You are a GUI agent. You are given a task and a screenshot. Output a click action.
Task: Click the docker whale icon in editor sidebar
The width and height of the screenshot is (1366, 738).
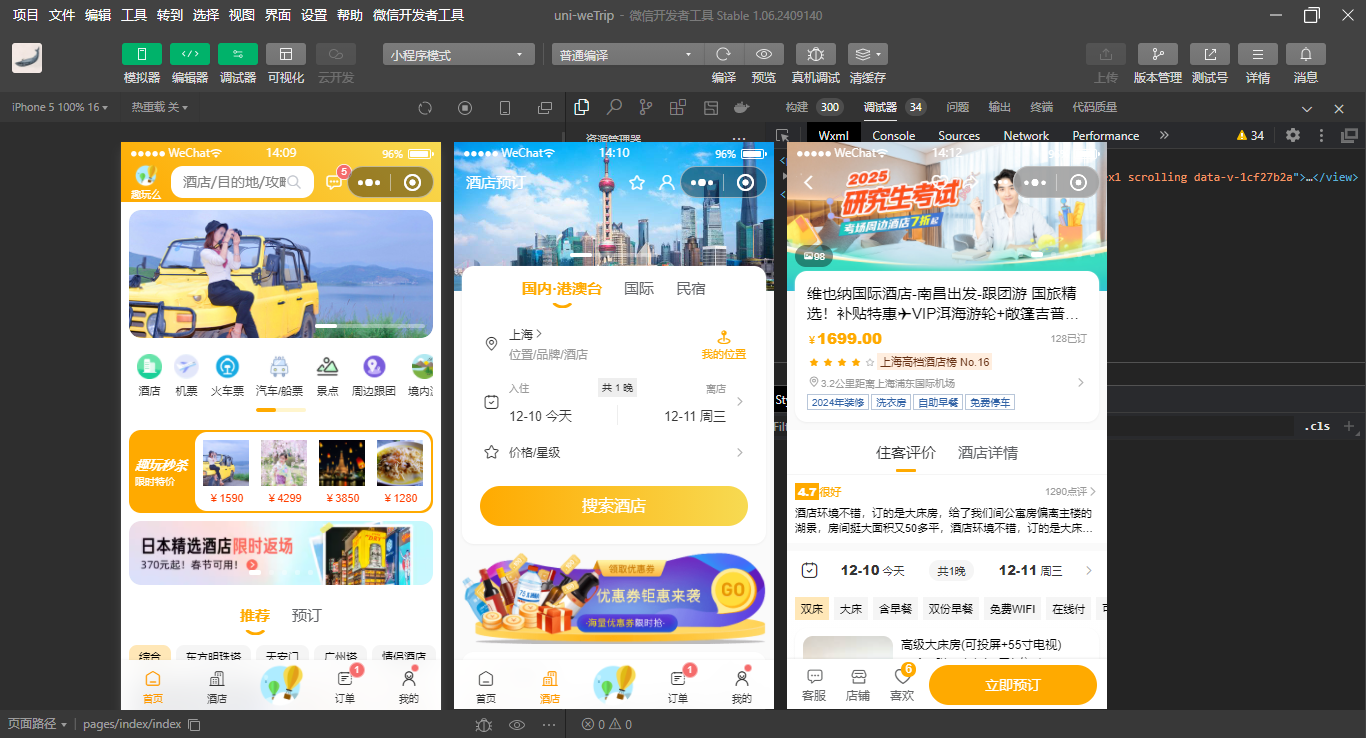coord(742,107)
